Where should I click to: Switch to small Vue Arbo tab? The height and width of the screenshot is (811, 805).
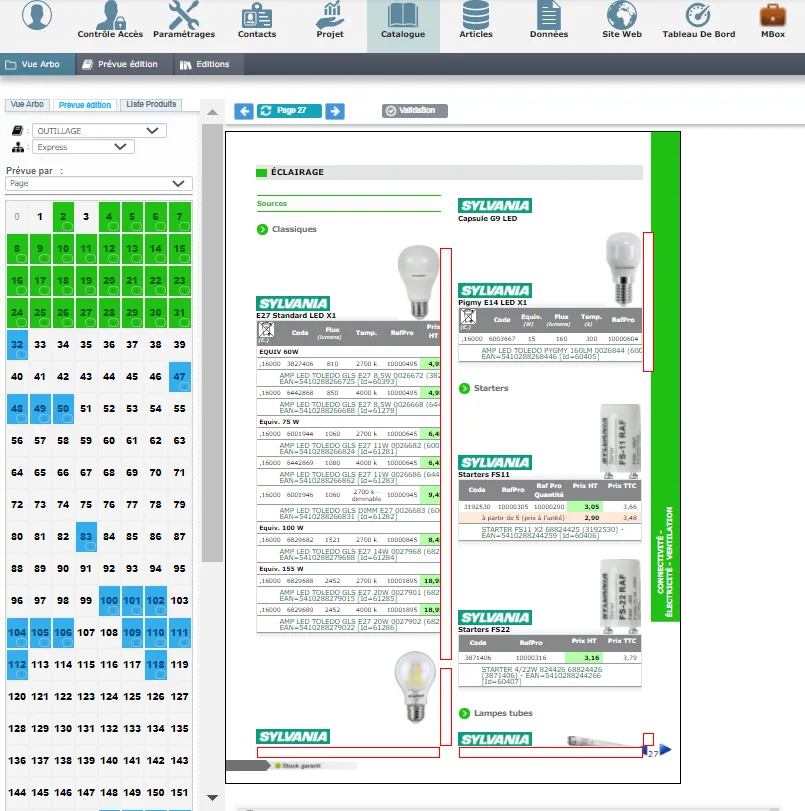[x=27, y=104]
